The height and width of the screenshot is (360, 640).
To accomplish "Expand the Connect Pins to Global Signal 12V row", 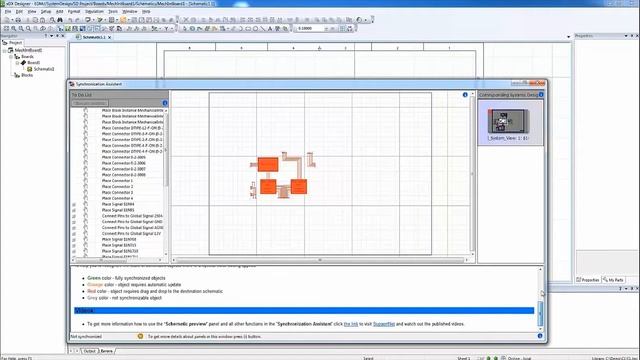I will pyautogui.click(x=74, y=233).
